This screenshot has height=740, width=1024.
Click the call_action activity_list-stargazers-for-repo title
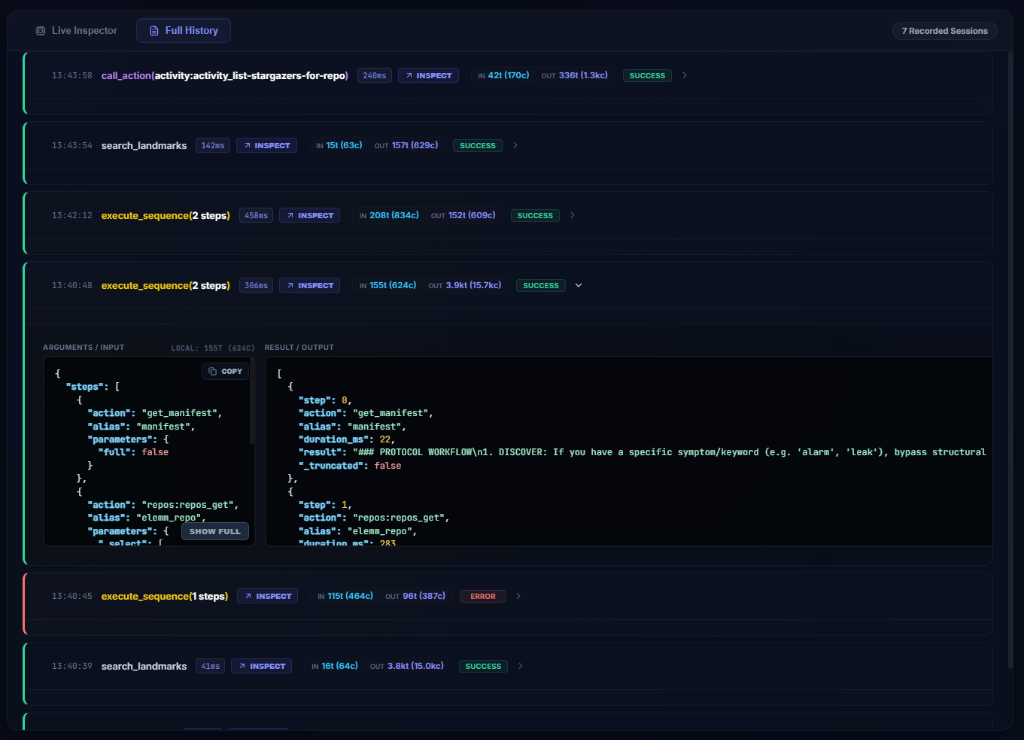225,76
